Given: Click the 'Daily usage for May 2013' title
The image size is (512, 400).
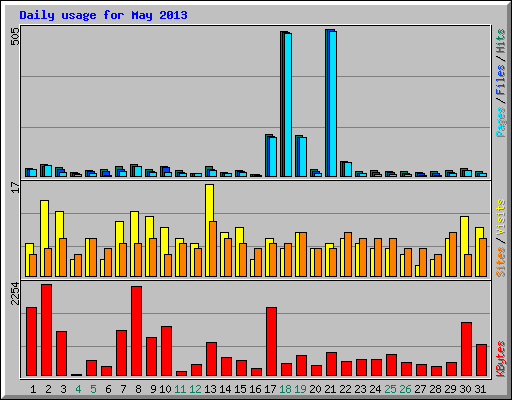Looking at the screenshot, I should click(103, 16).
